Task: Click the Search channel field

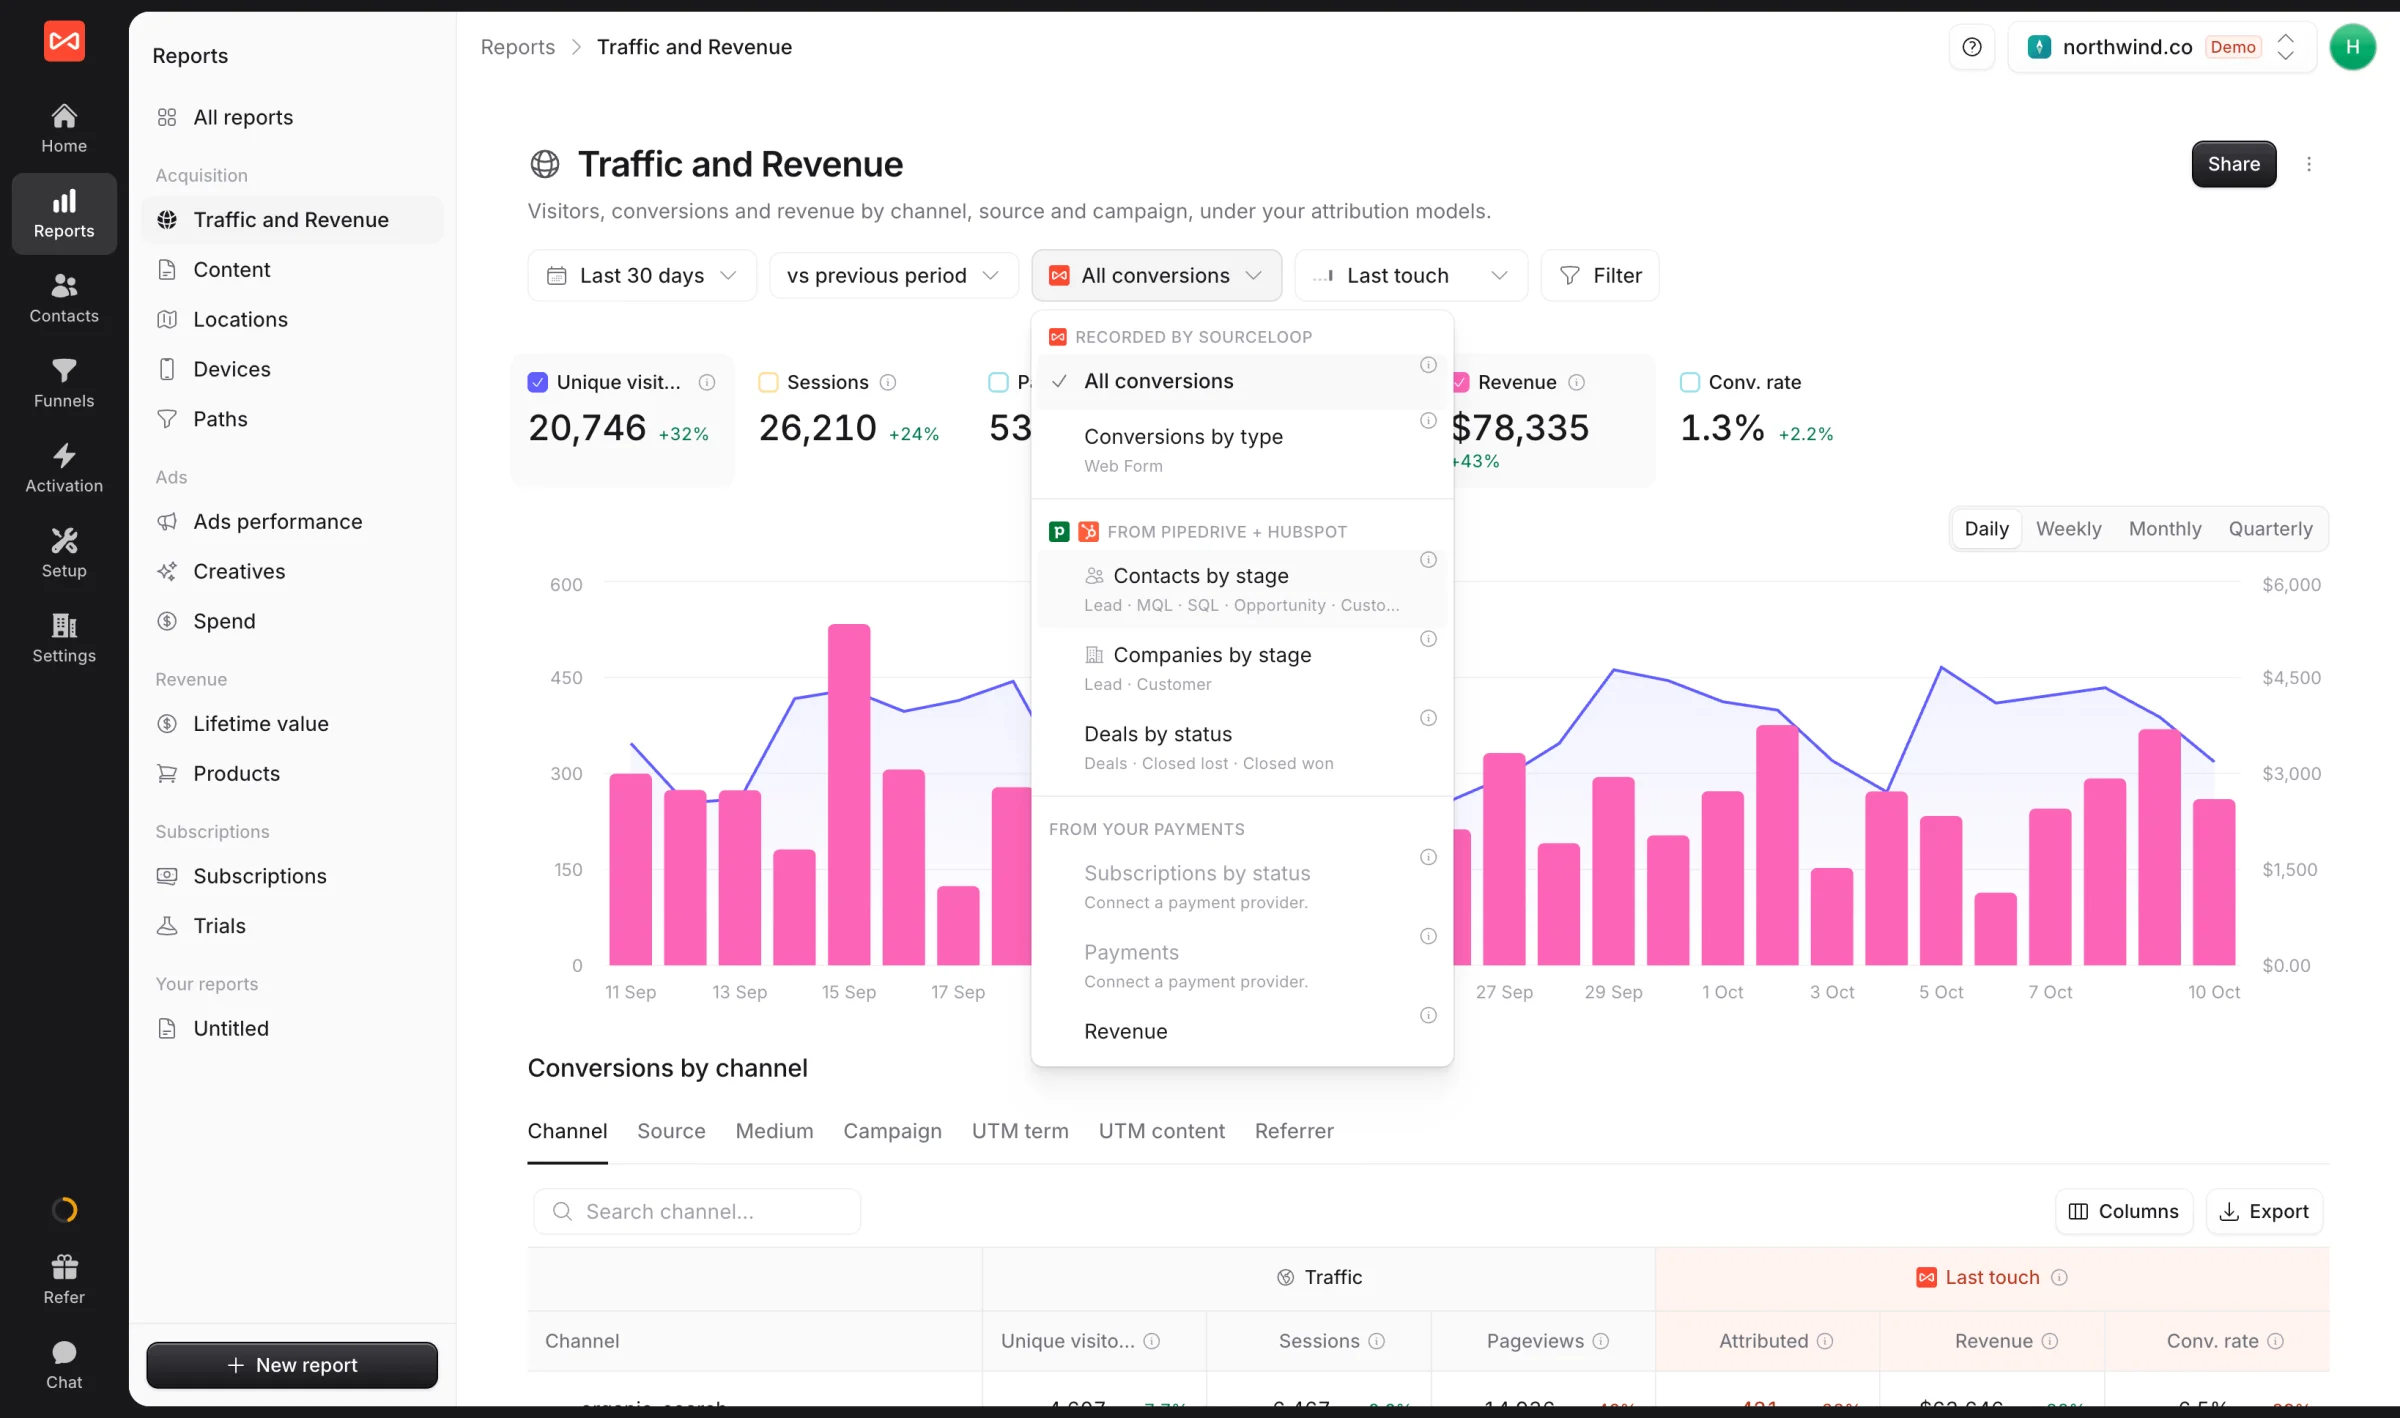Action: [697, 1211]
